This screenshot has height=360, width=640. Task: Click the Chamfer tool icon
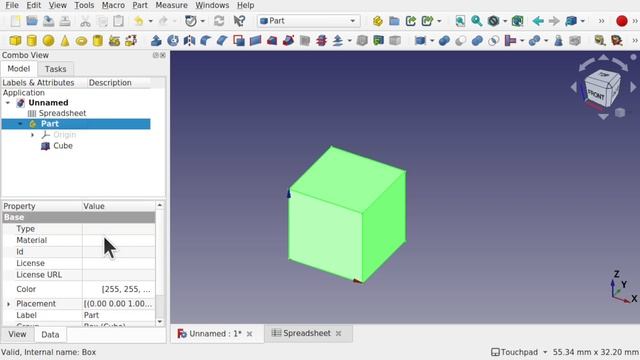point(222,41)
